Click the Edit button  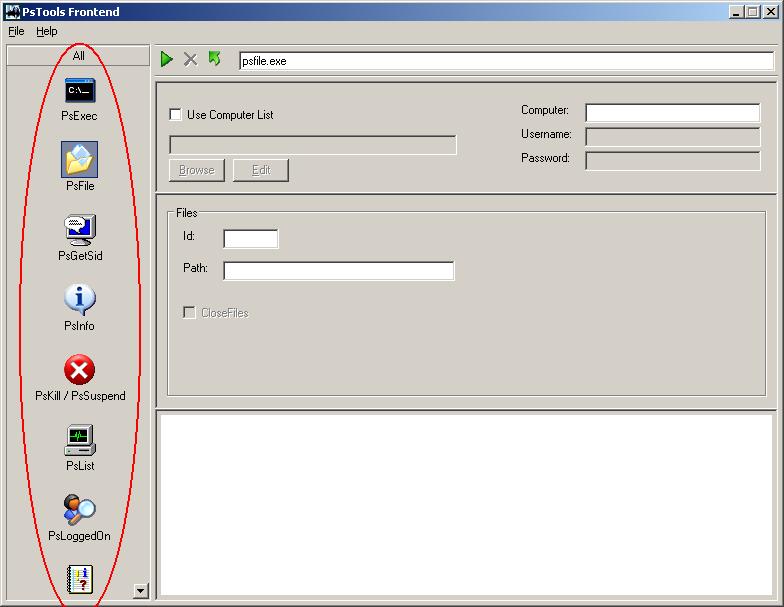(x=260, y=170)
